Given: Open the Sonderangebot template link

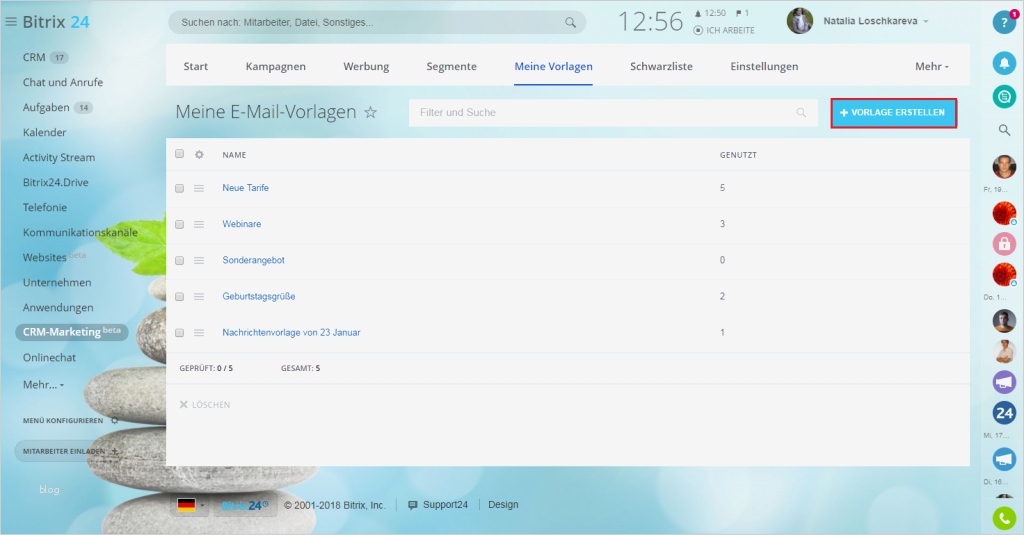Looking at the screenshot, I should click(x=253, y=260).
